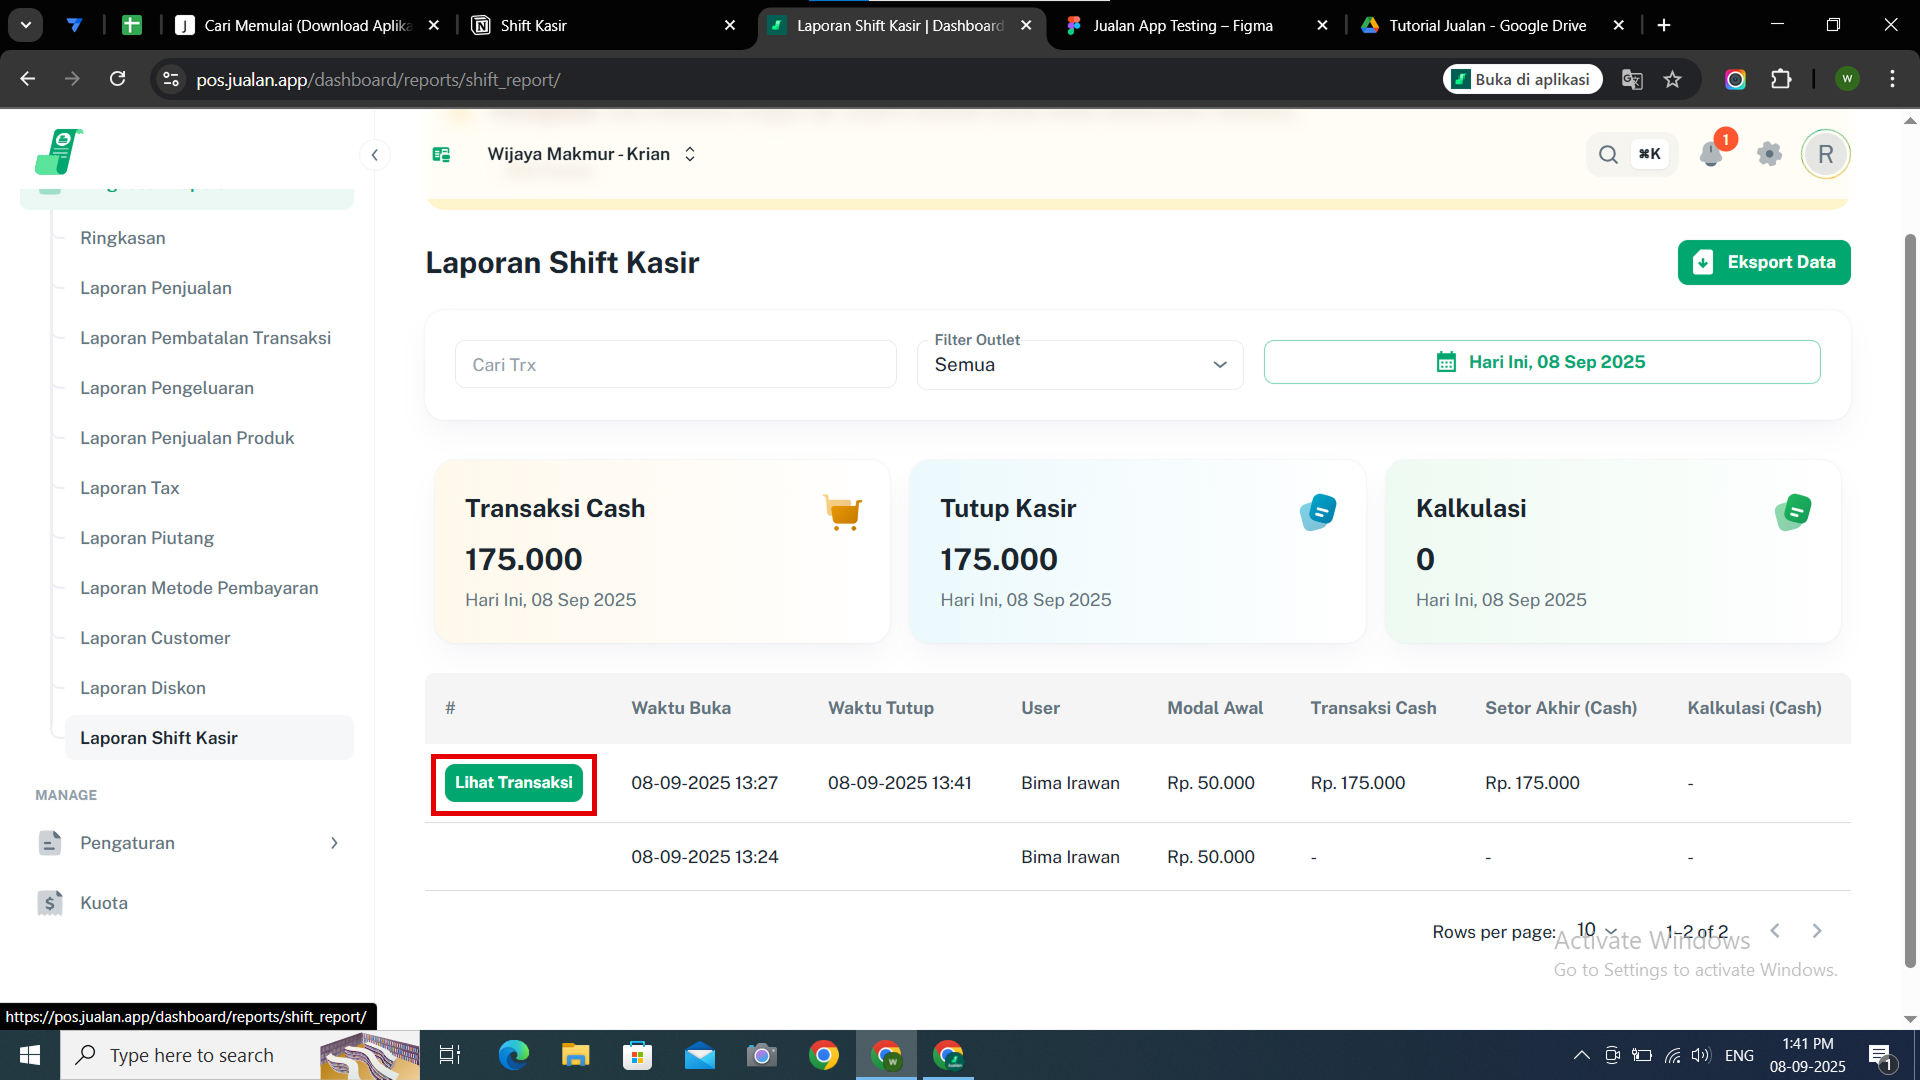The height and width of the screenshot is (1080, 1920).
Task: Click the search magnifier icon in header
Action: pyautogui.click(x=1608, y=154)
